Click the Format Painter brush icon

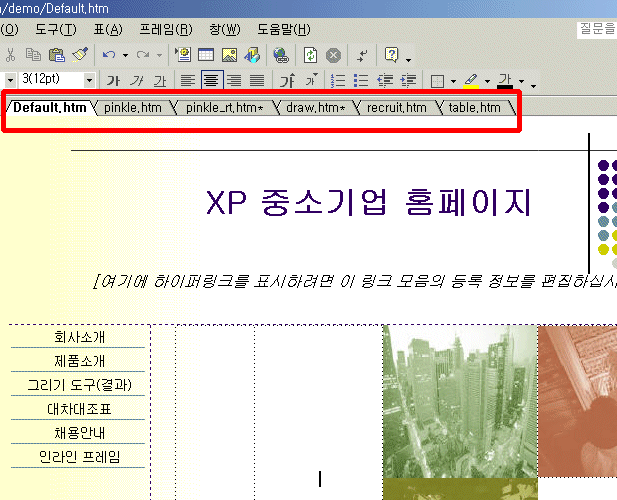(x=80, y=55)
